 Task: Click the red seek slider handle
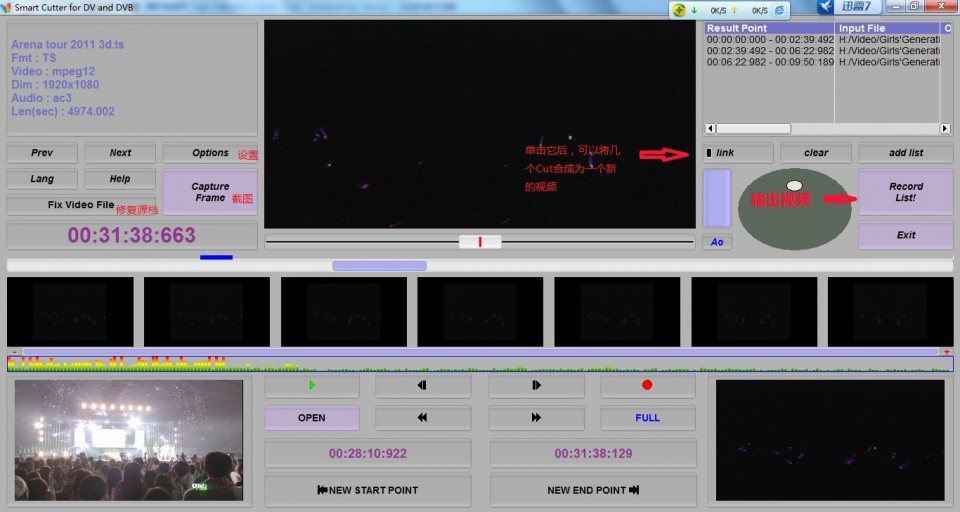[480, 242]
